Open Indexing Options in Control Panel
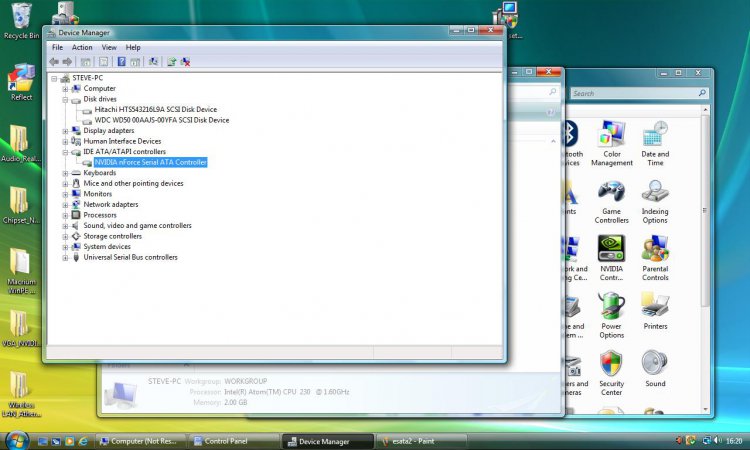 pyautogui.click(x=655, y=202)
